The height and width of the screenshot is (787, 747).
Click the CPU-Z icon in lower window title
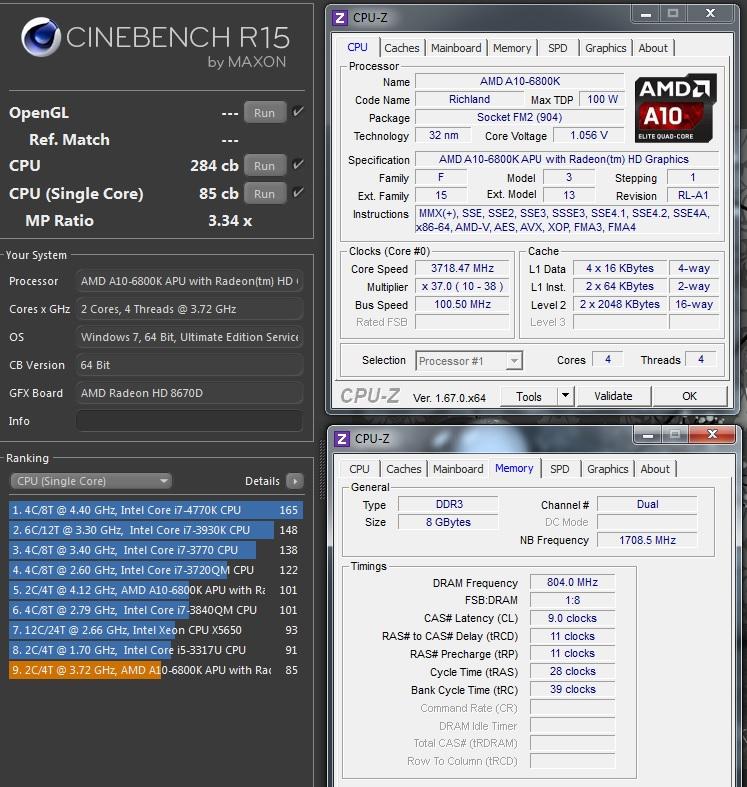point(341,439)
